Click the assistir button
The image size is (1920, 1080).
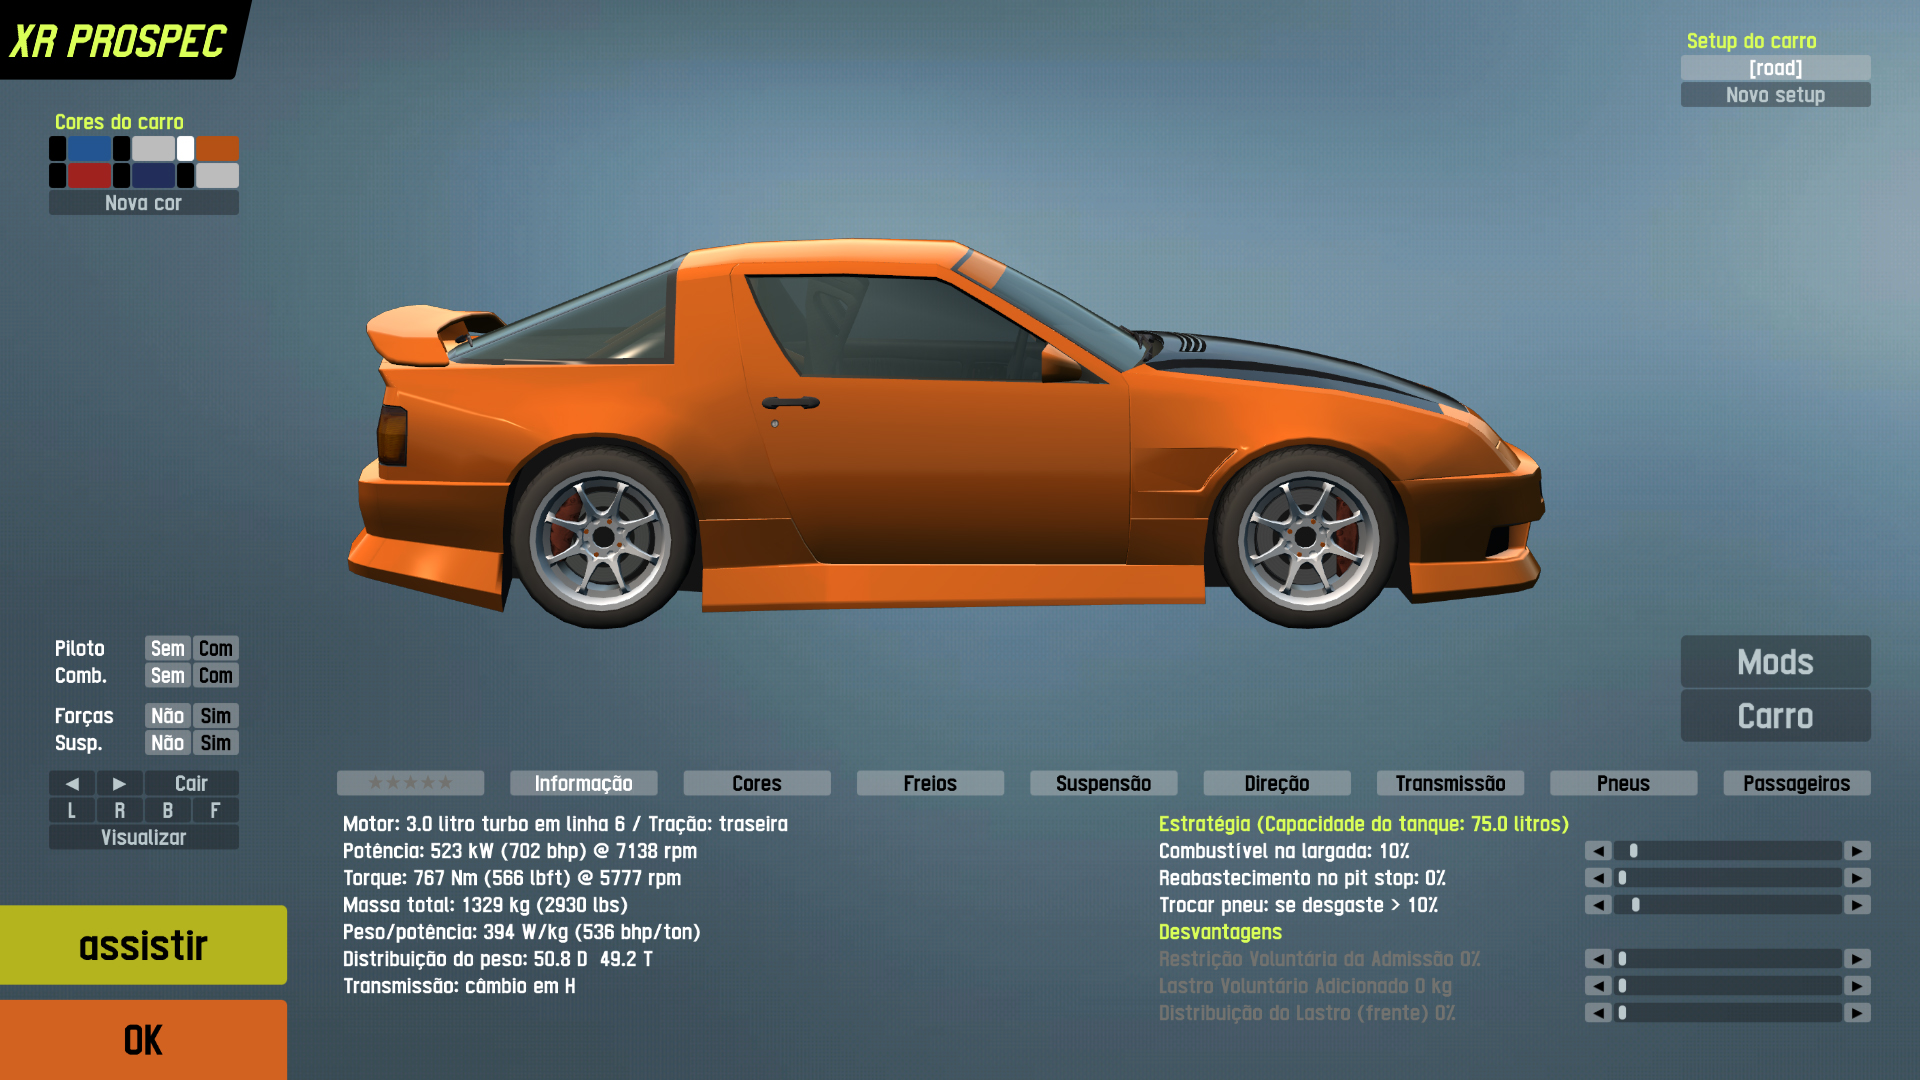coord(143,945)
